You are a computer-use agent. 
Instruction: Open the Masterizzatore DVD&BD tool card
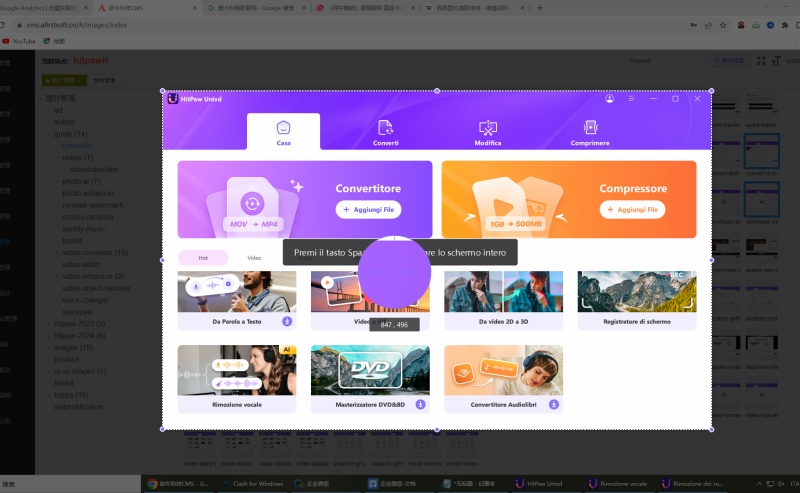click(370, 378)
